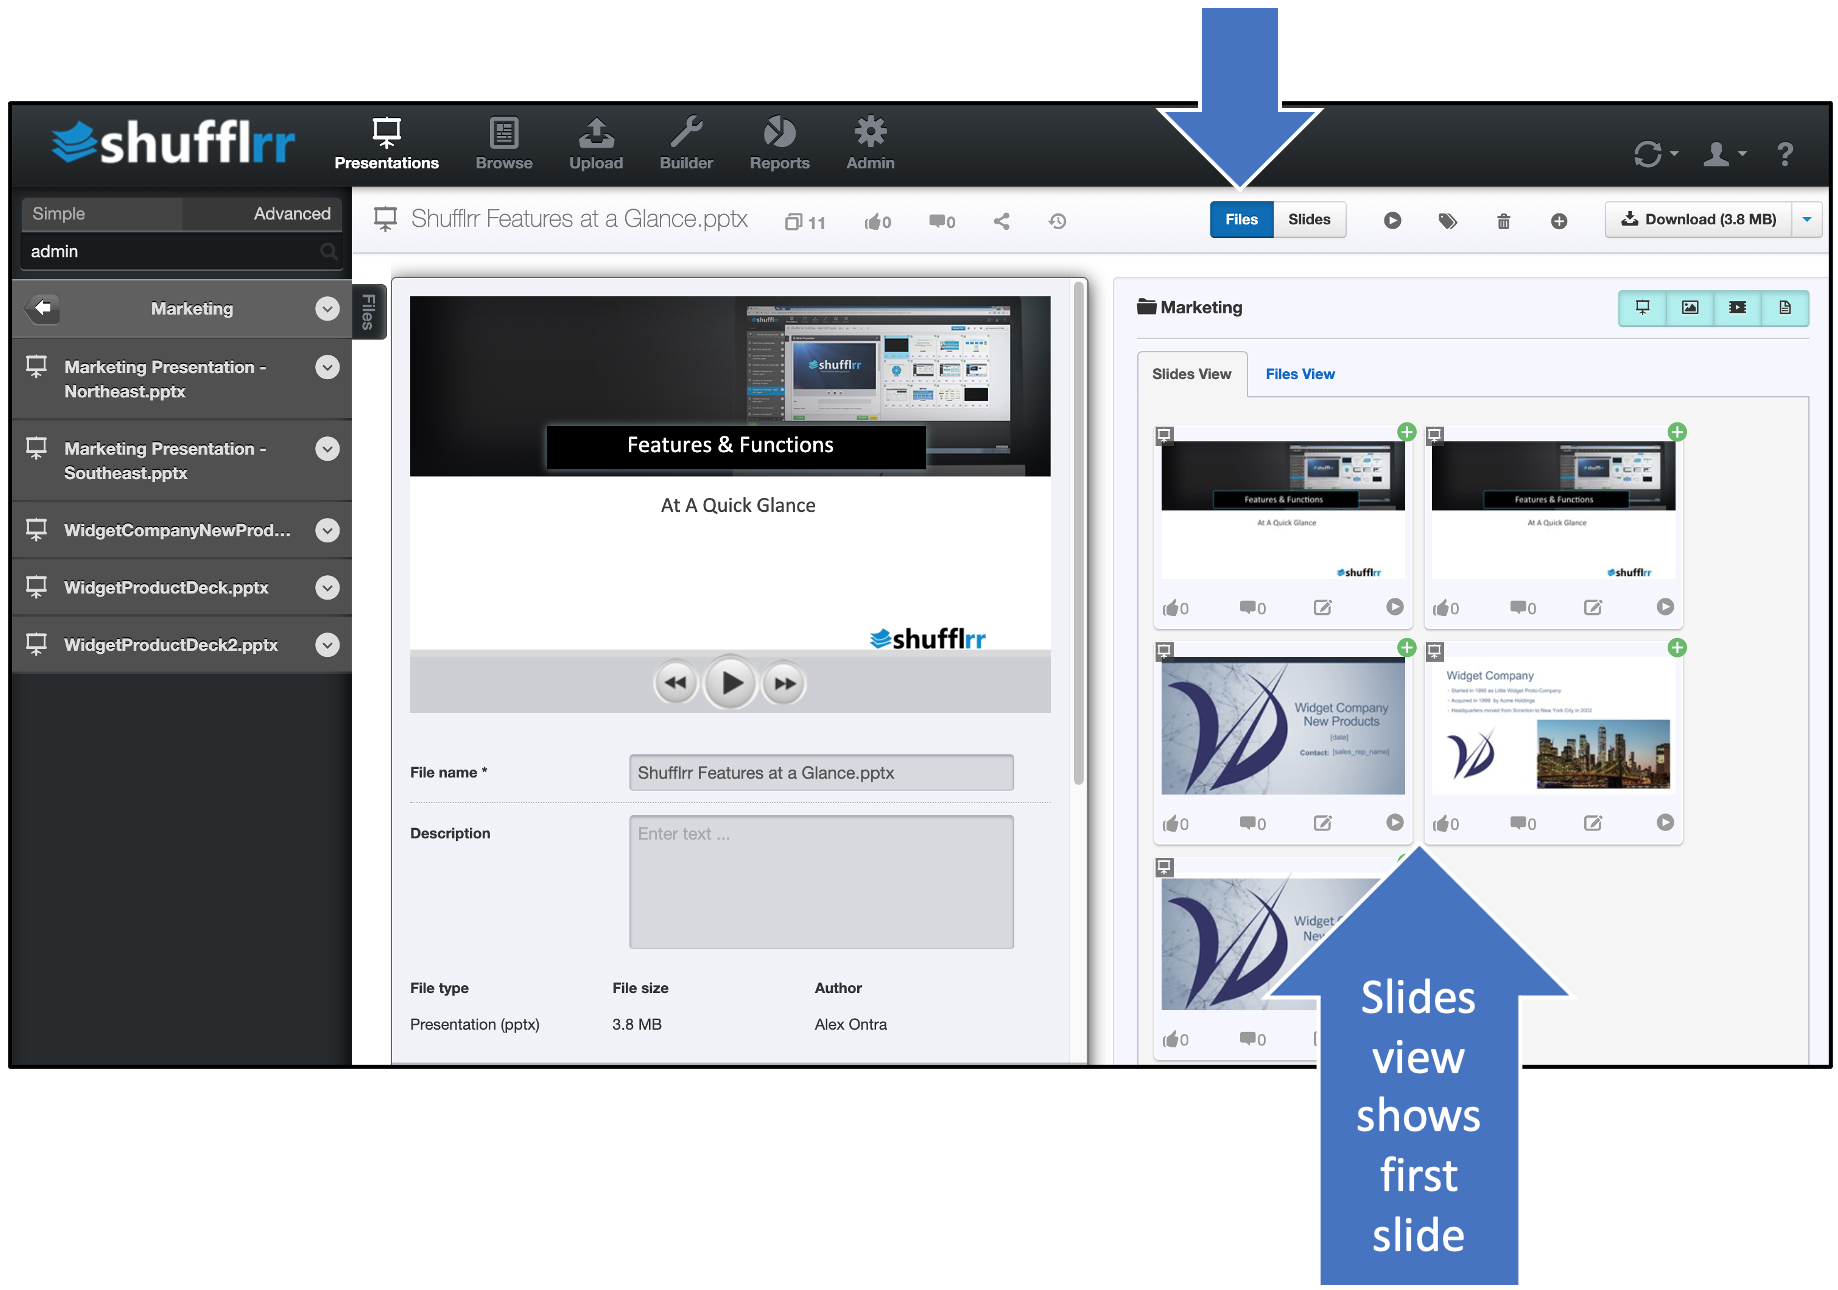
Task: Switch to the Slides View tab
Action: click(x=1192, y=374)
